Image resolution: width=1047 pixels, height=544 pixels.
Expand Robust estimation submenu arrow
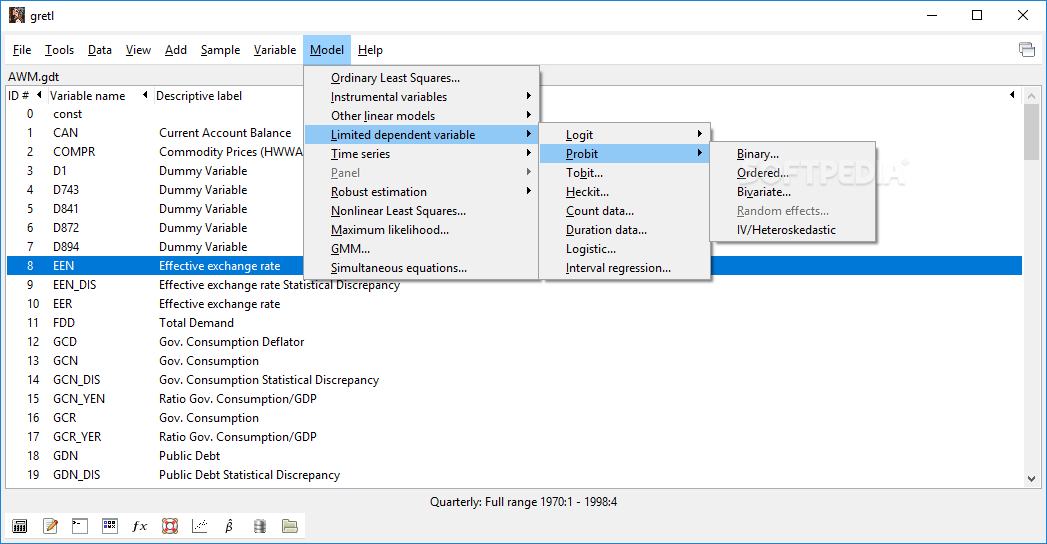(529, 191)
